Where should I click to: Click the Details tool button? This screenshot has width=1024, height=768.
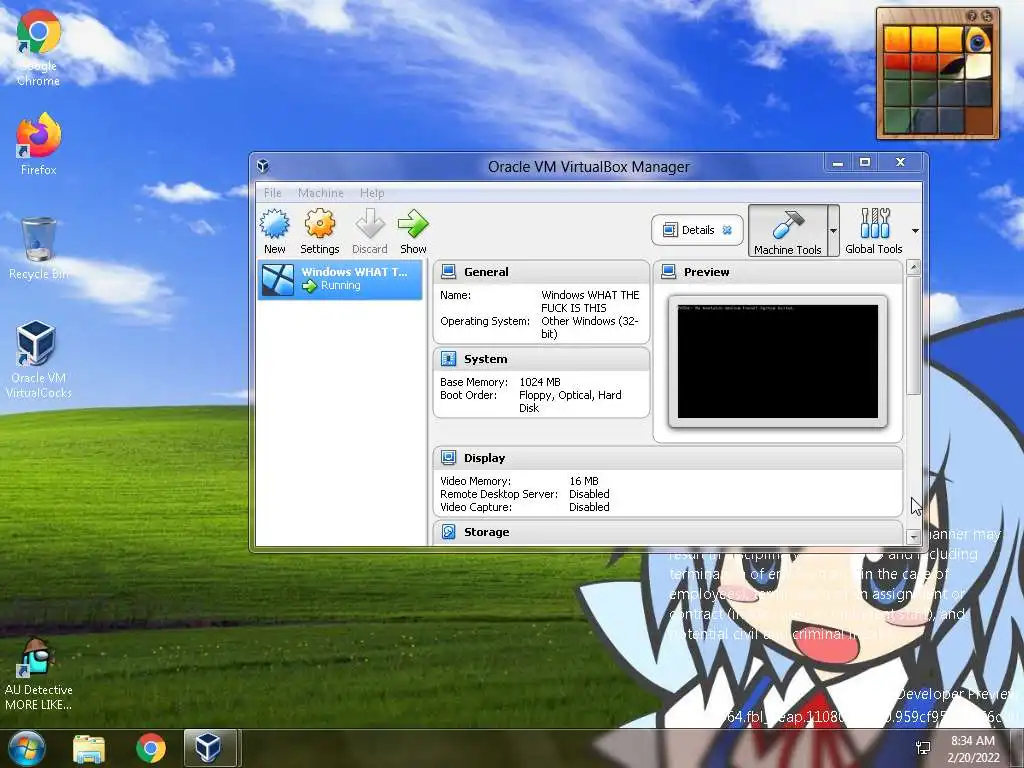pyautogui.click(x=697, y=230)
